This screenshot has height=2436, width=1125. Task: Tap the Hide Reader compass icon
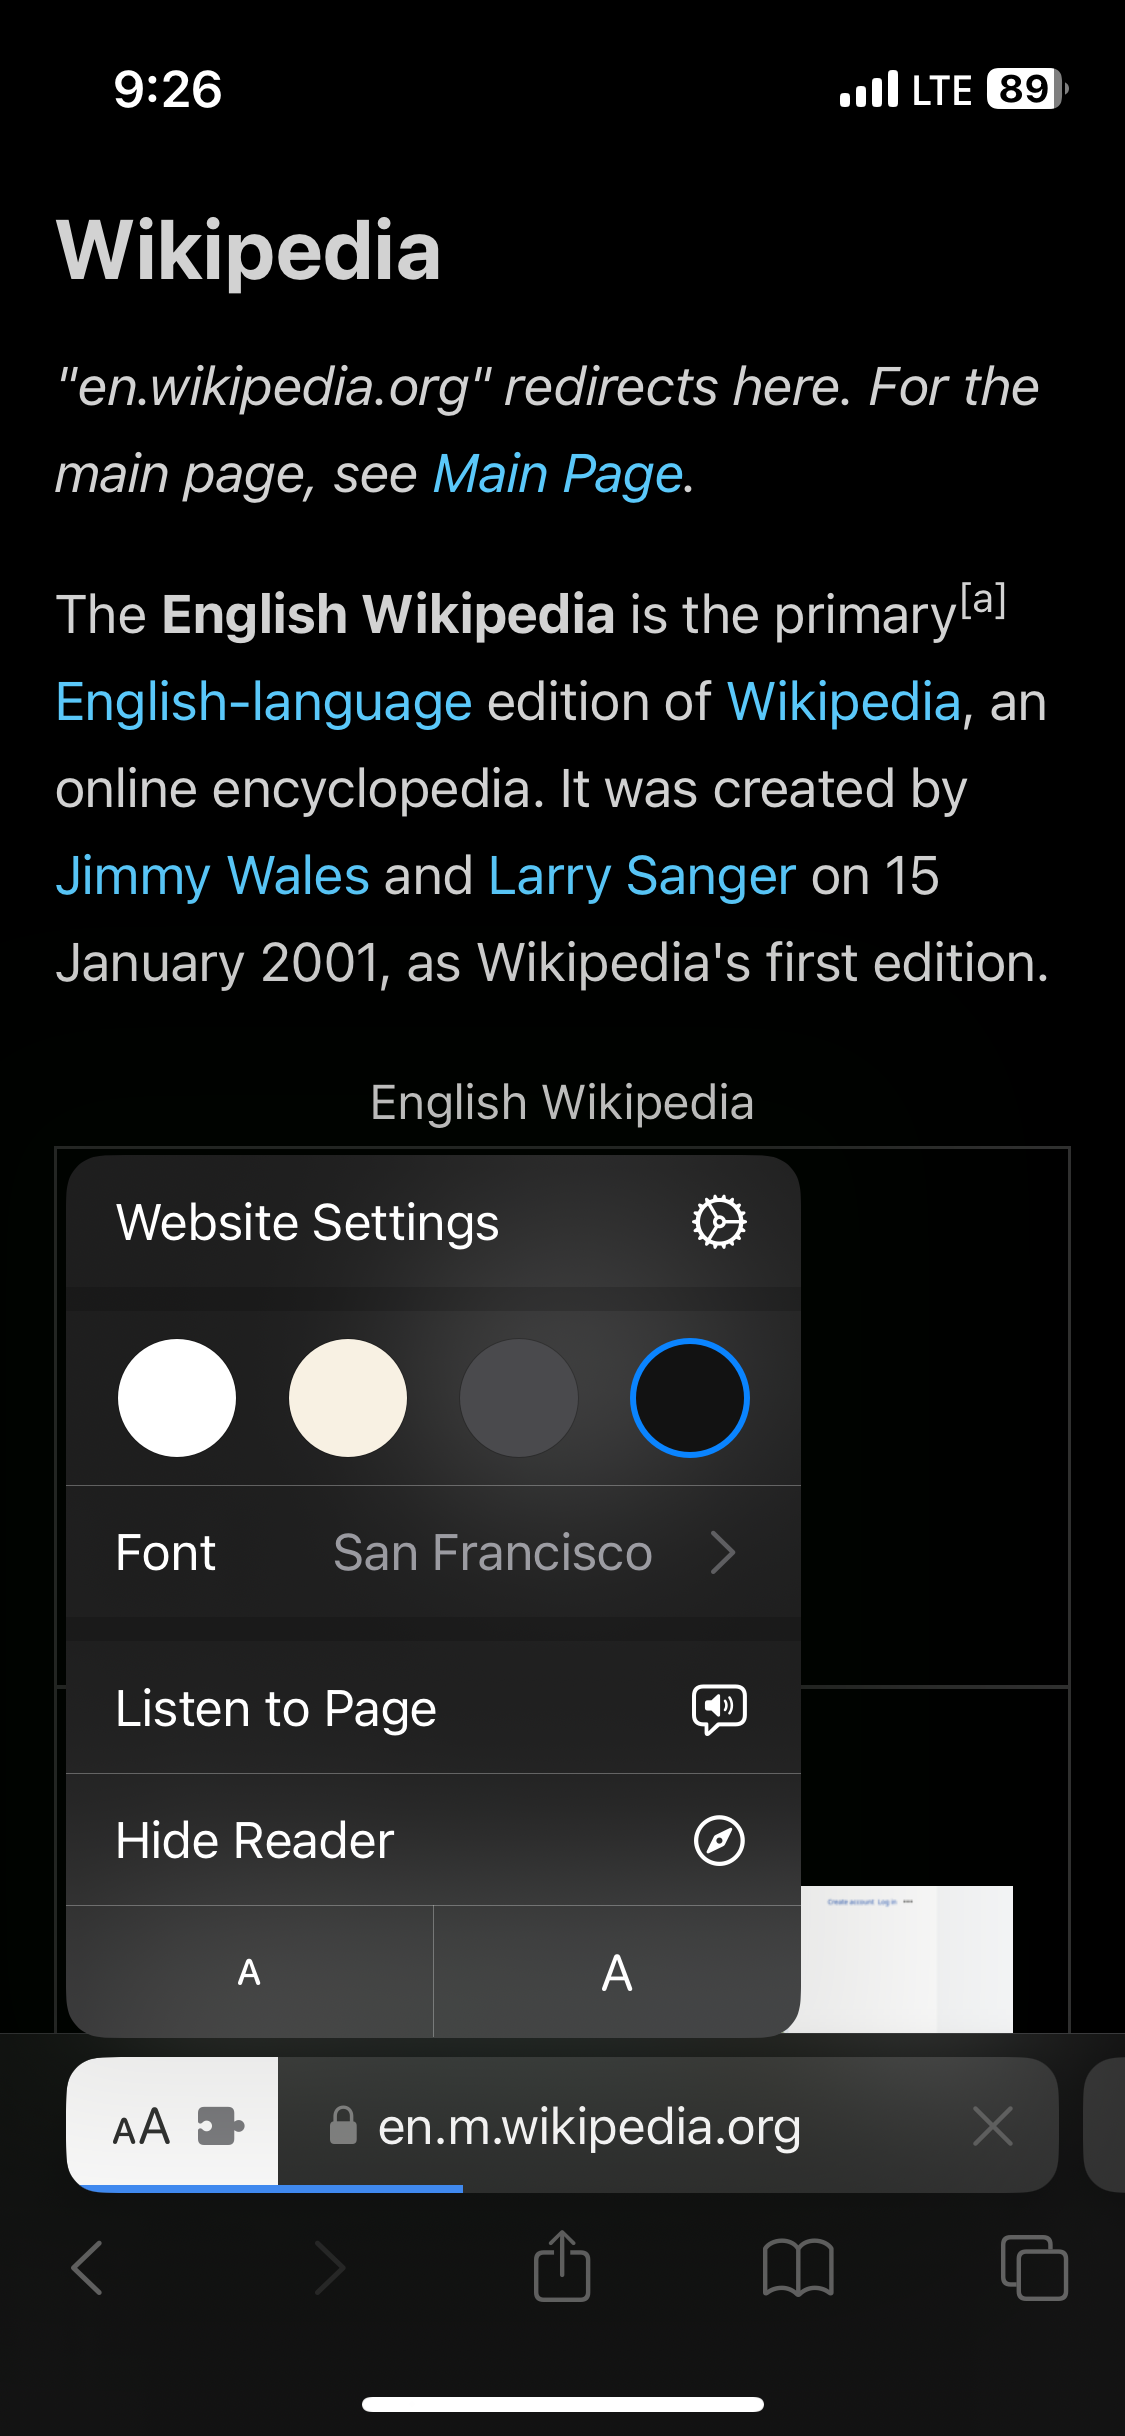pyautogui.click(x=719, y=1840)
